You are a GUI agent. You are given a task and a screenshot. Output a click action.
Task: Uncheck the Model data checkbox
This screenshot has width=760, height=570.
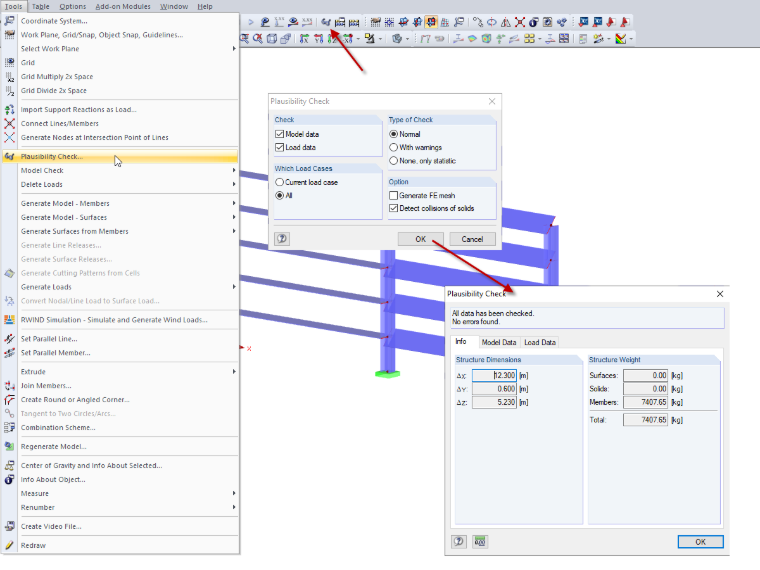(x=279, y=134)
